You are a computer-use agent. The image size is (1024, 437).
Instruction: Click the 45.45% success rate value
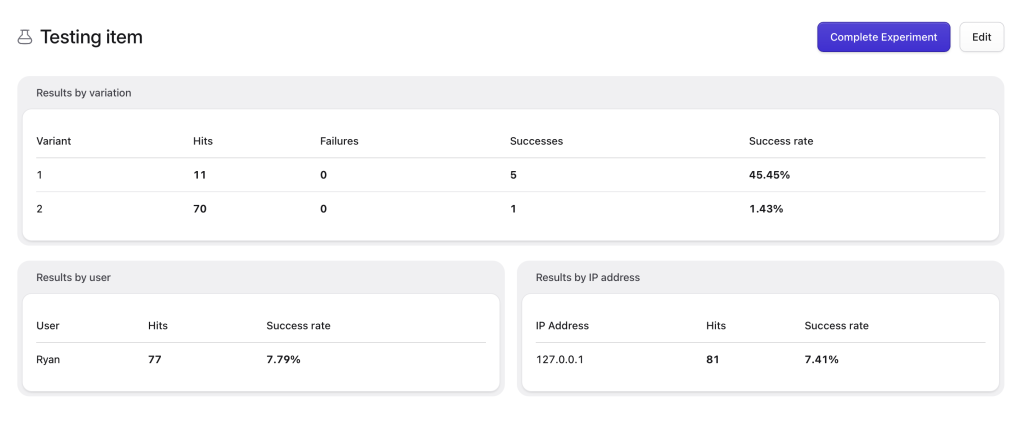[769, 175]
